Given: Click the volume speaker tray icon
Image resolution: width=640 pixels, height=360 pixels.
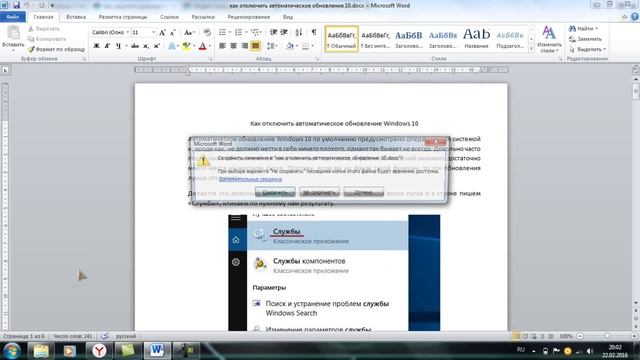Looking at the screenshot, I should point(590,351).
